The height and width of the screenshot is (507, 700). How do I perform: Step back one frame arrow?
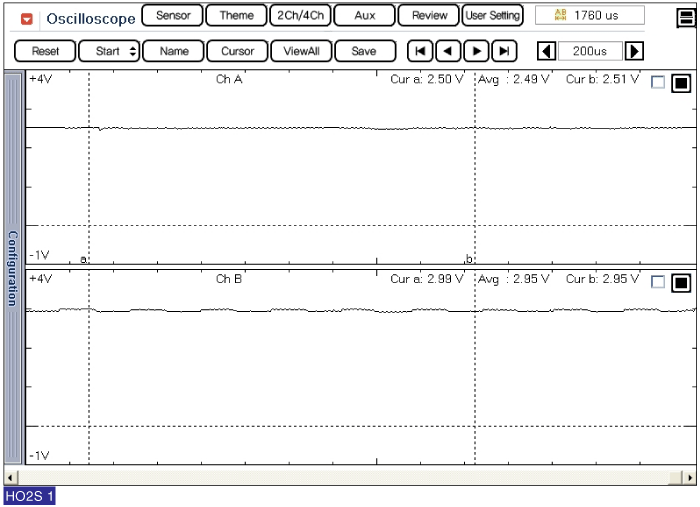[x=449, y=51]
